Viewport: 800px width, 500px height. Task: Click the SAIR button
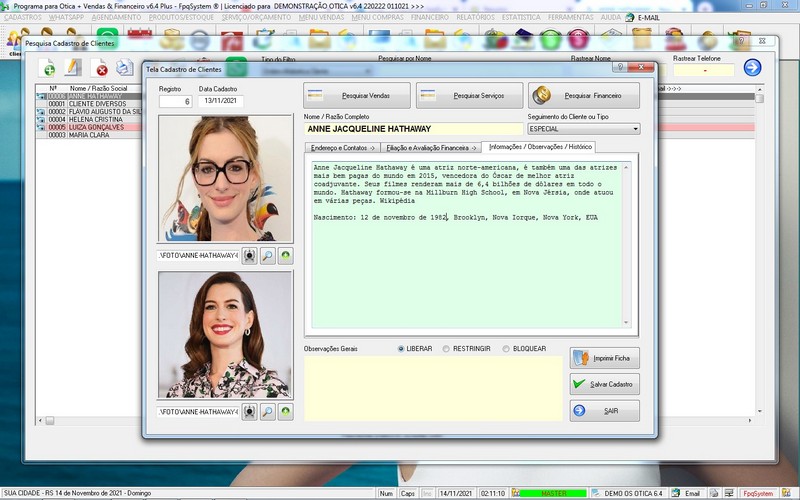click(x=605, y=411)
